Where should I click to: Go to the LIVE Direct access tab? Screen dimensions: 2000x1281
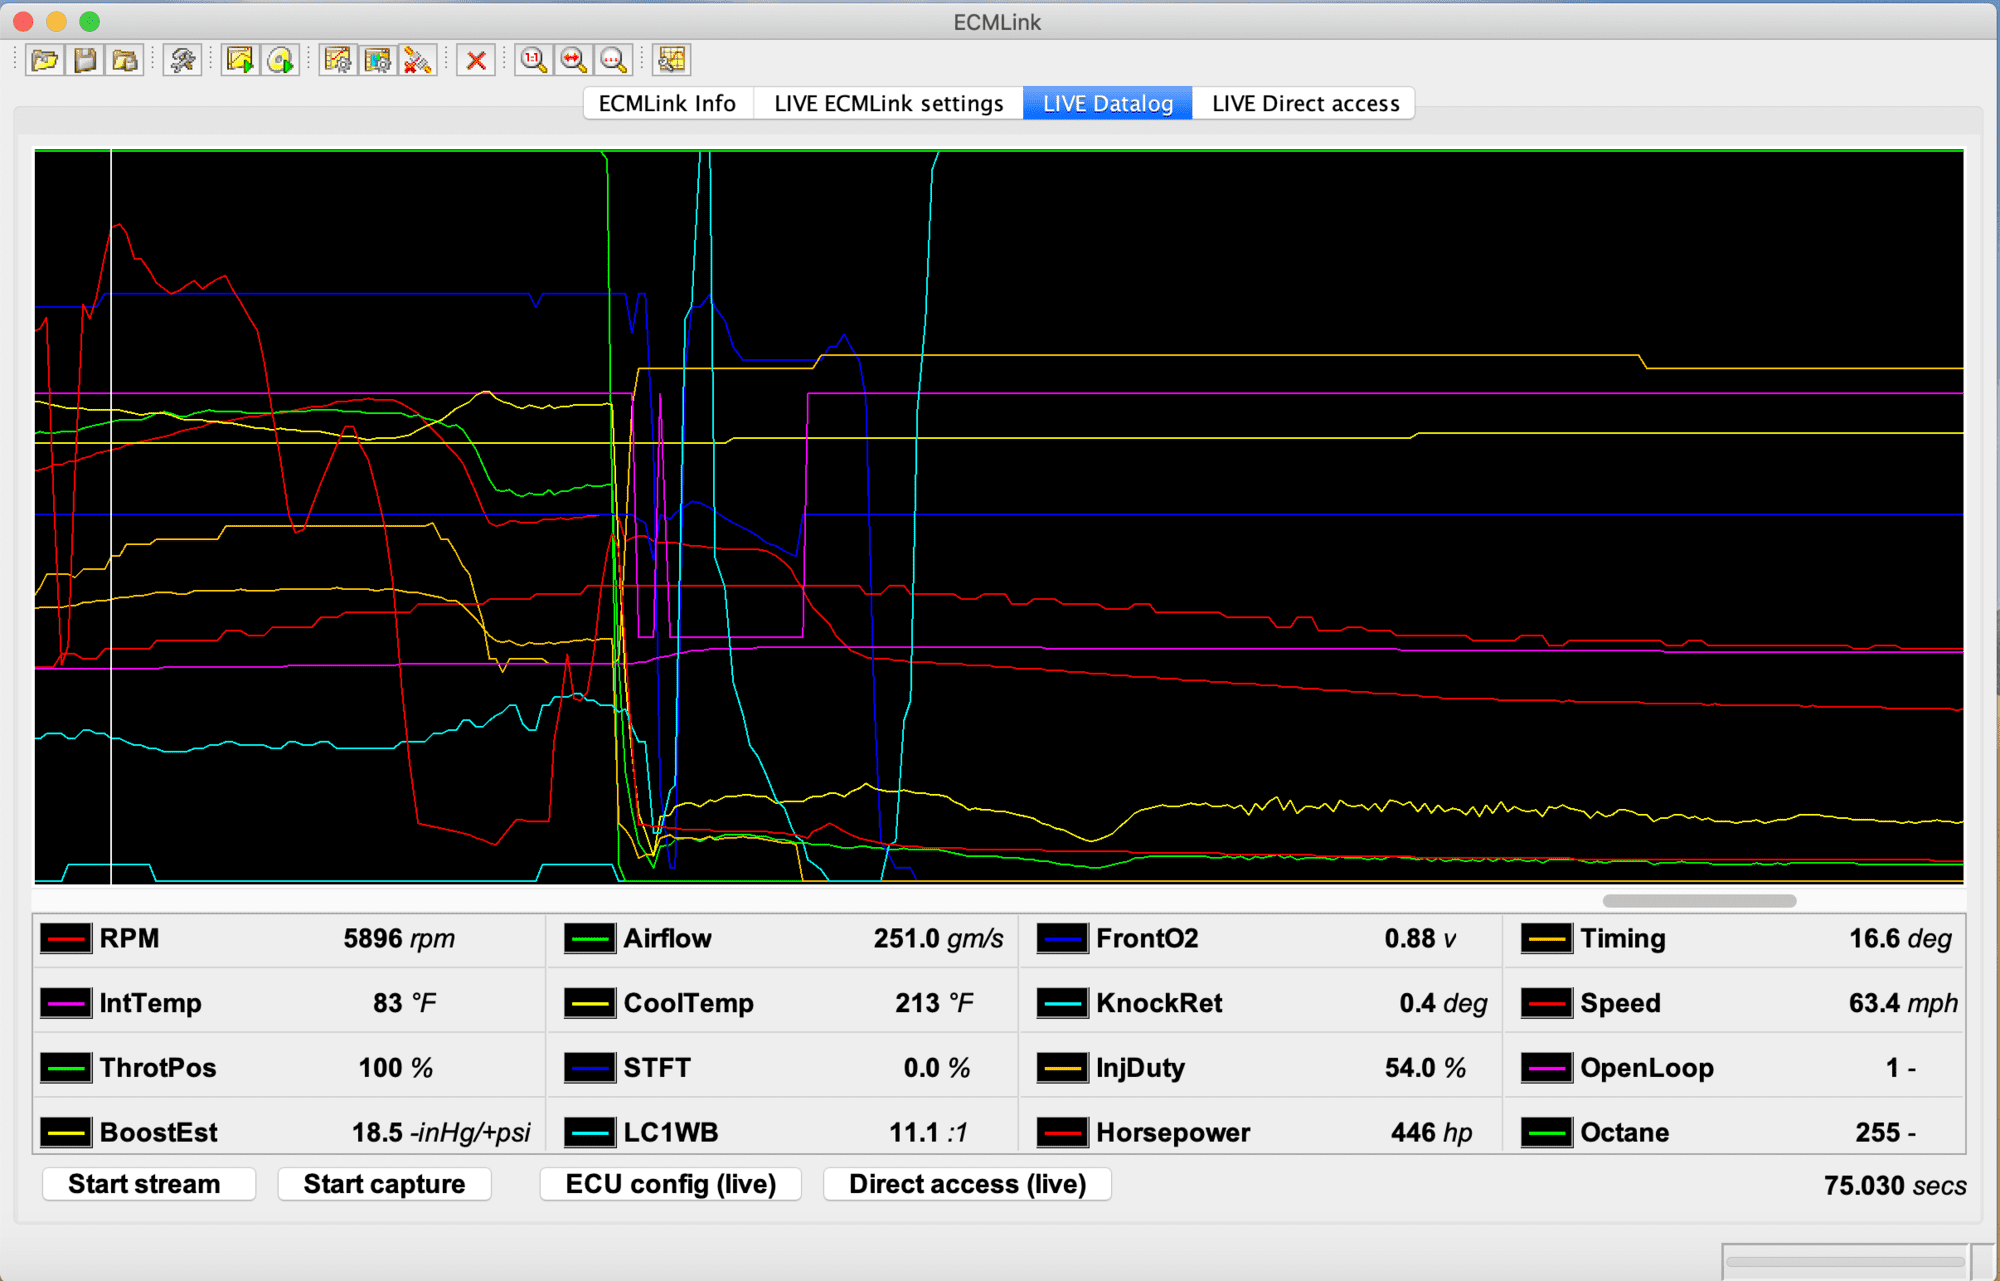(x=1305, y=103)
